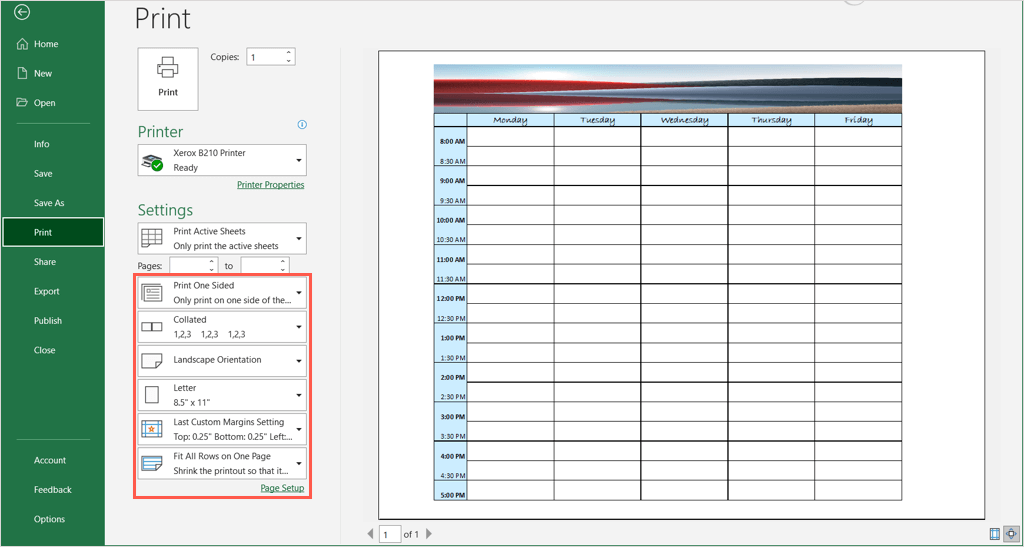Click the back arrow to exit Backstage
The image size is (1024, 547).
pyautogui.click(x=22, y=12)
